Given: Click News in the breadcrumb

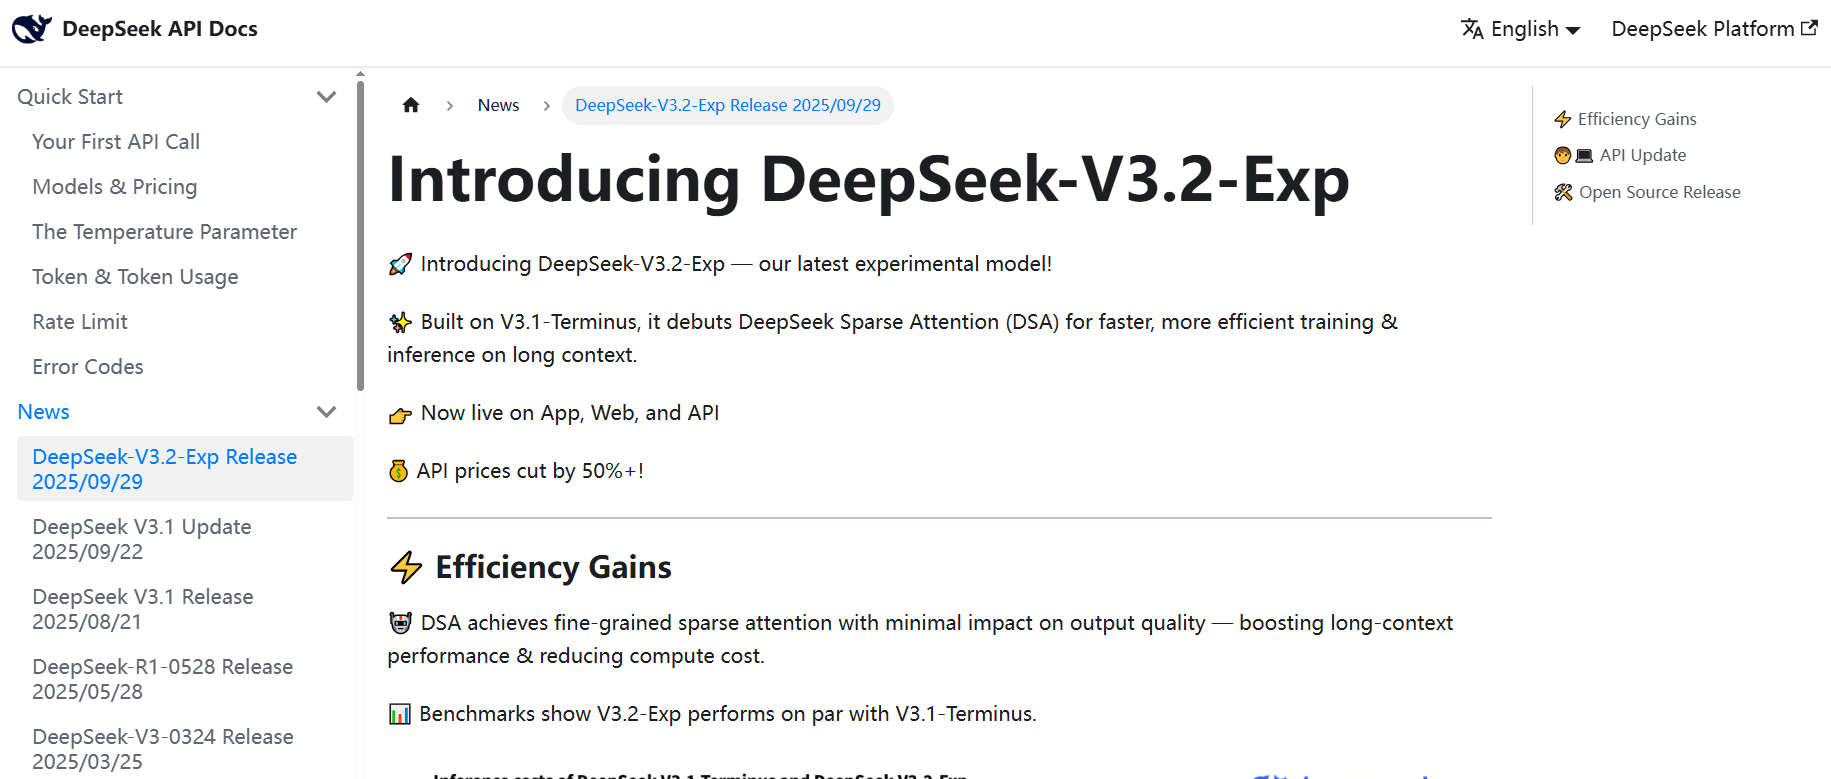Looking at the screenshot, I should click(498, 105).
